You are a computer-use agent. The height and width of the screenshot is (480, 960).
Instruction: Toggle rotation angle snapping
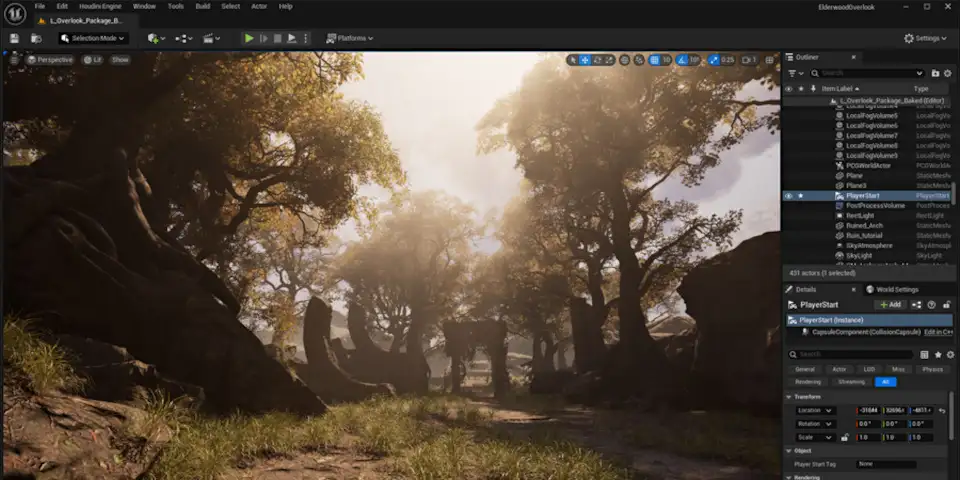click(x=682, y=60)
